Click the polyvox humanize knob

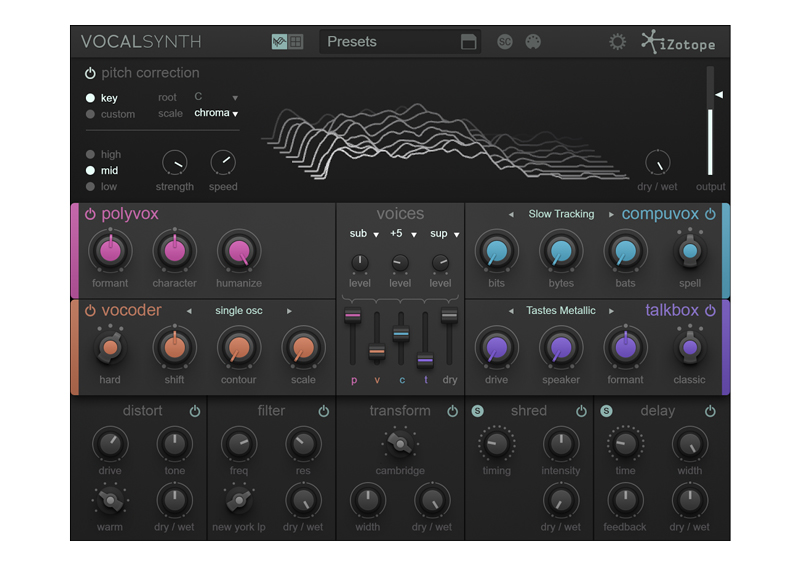(x=239, y=251)
